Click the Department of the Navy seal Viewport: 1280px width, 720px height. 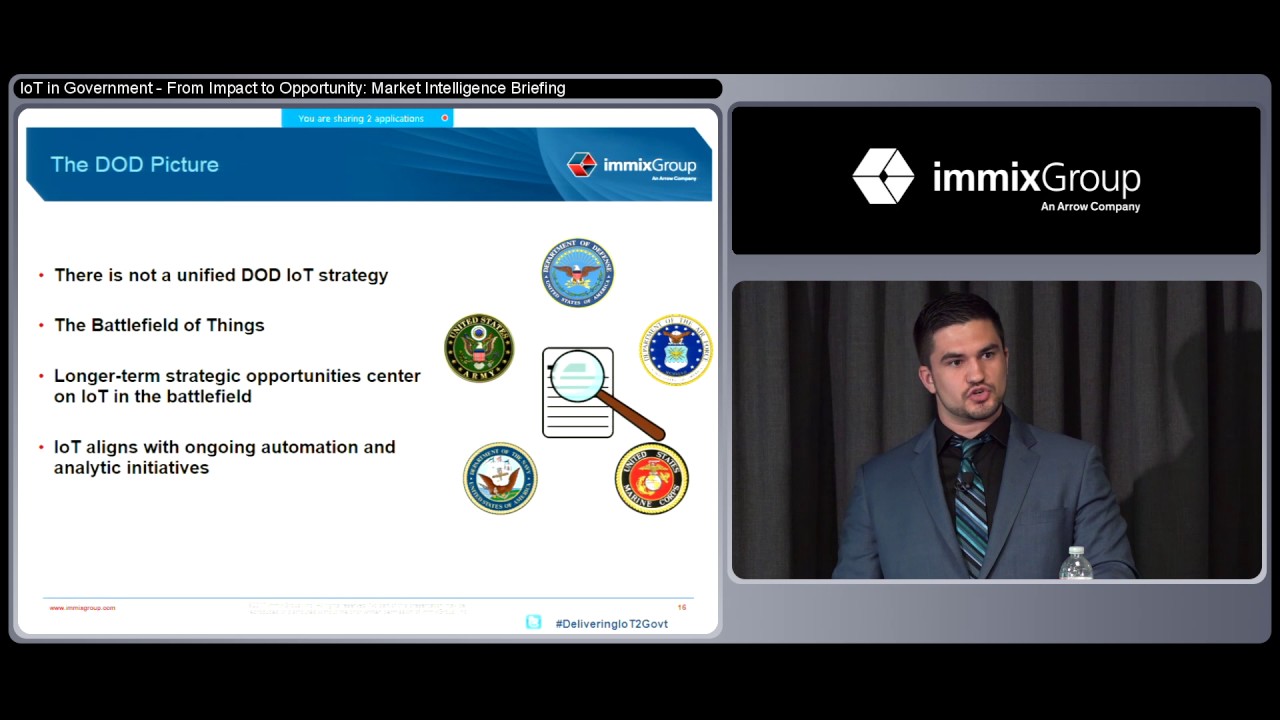coord(500,478)
